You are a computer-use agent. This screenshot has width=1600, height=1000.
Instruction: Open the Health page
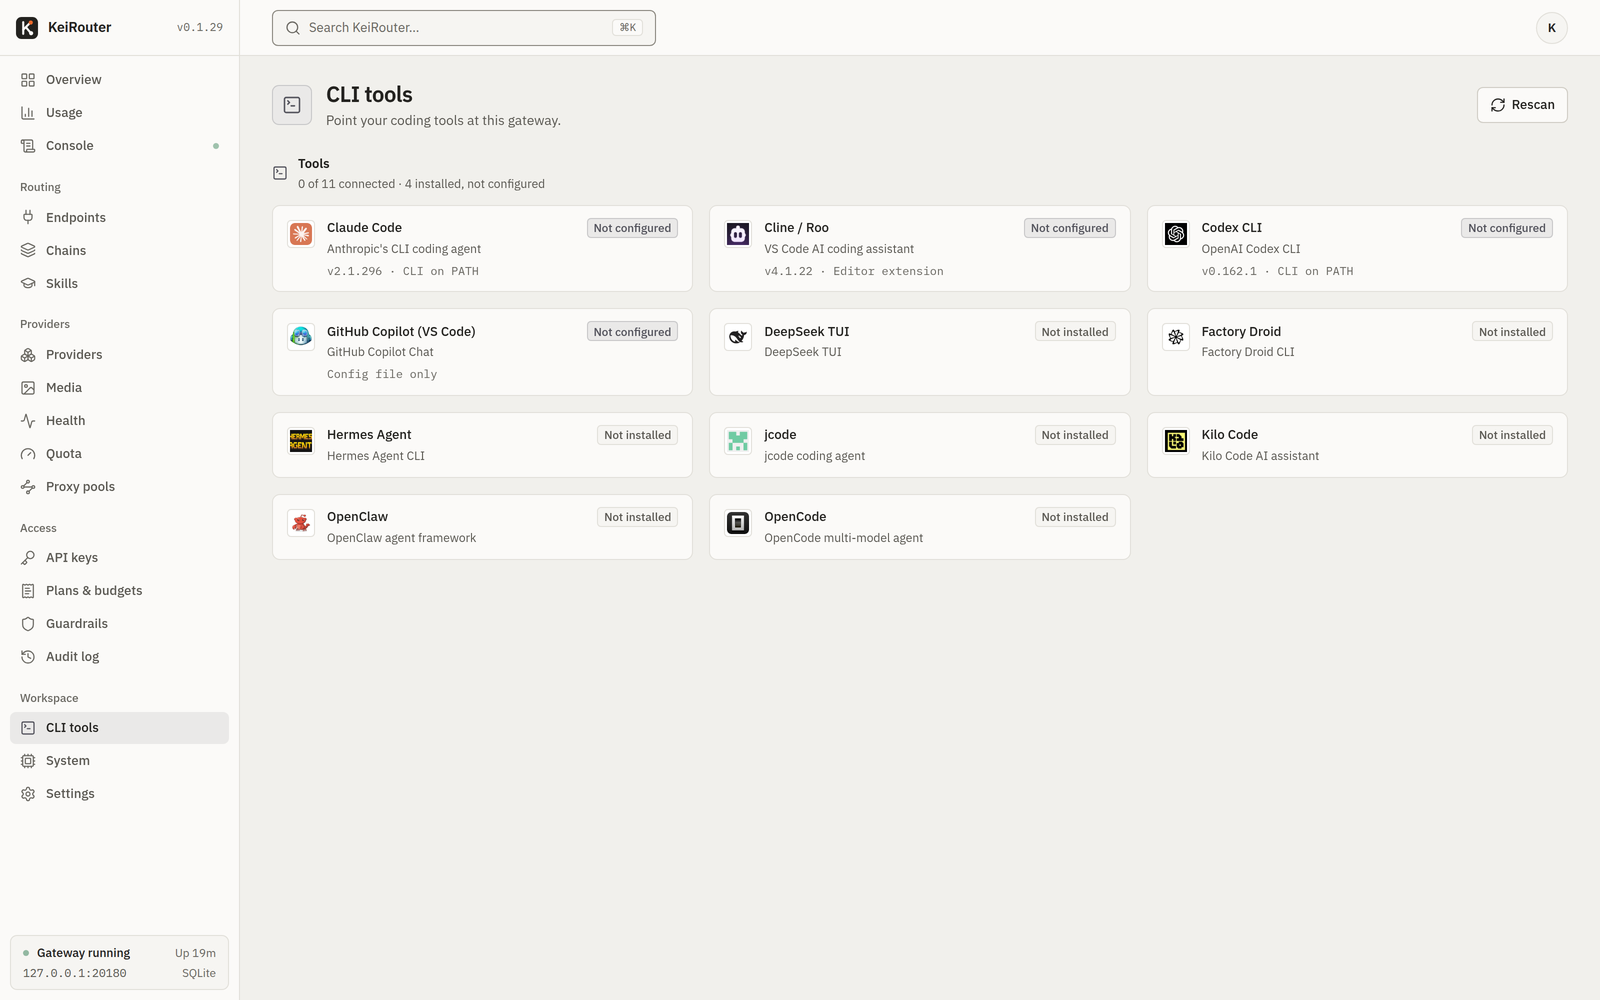click(119, 421)
